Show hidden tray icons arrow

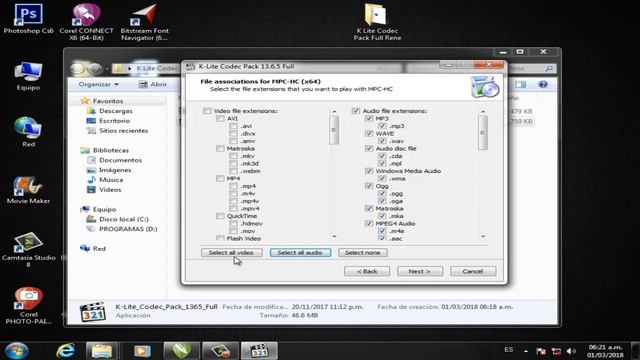(x=526, y=351)
